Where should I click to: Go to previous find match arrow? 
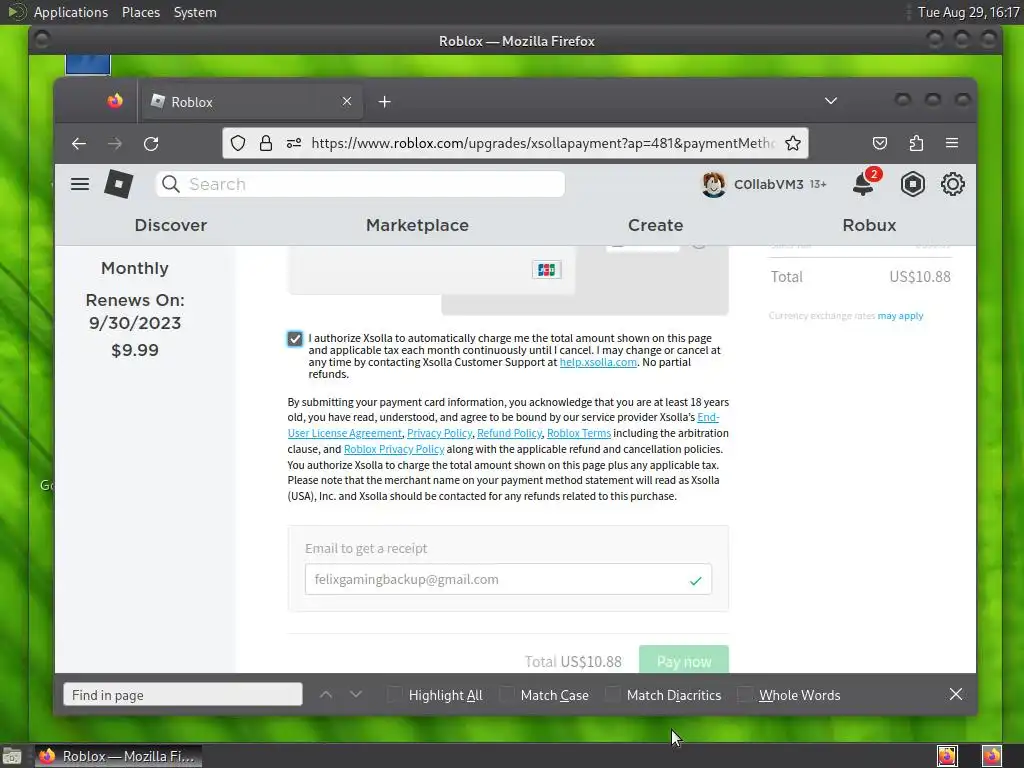[326, 694]
